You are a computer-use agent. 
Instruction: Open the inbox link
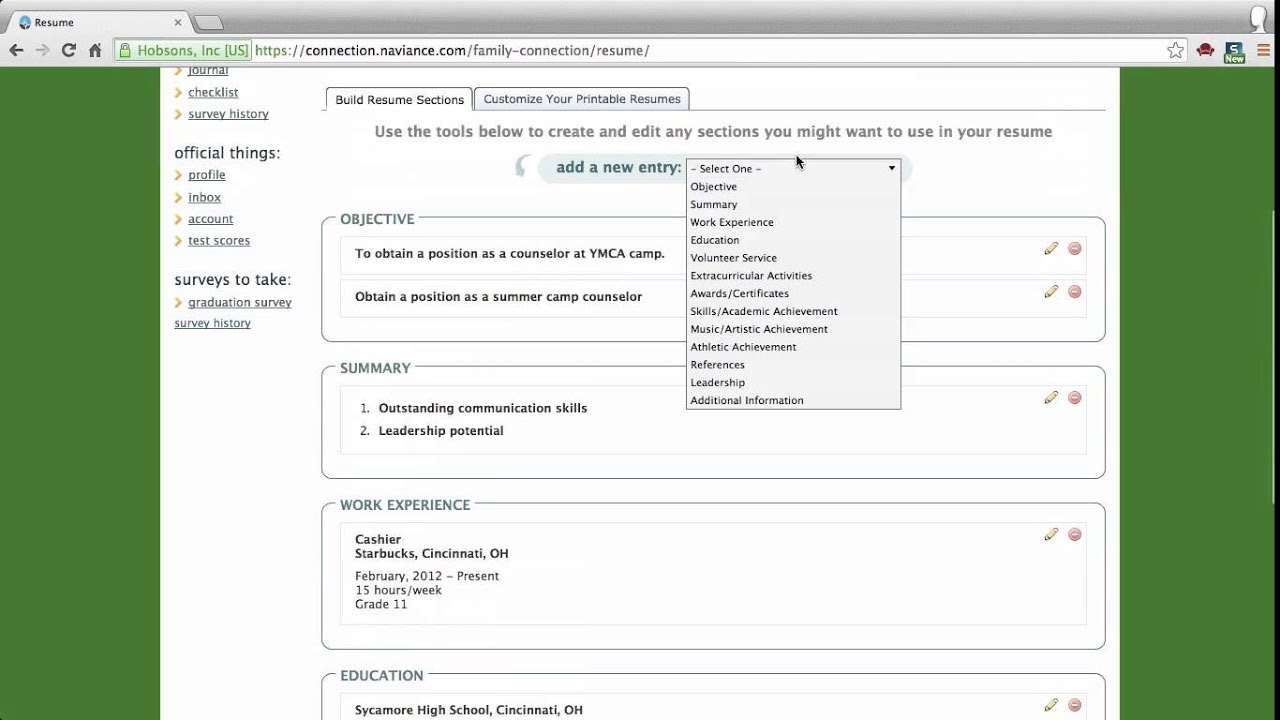point(204,198)
